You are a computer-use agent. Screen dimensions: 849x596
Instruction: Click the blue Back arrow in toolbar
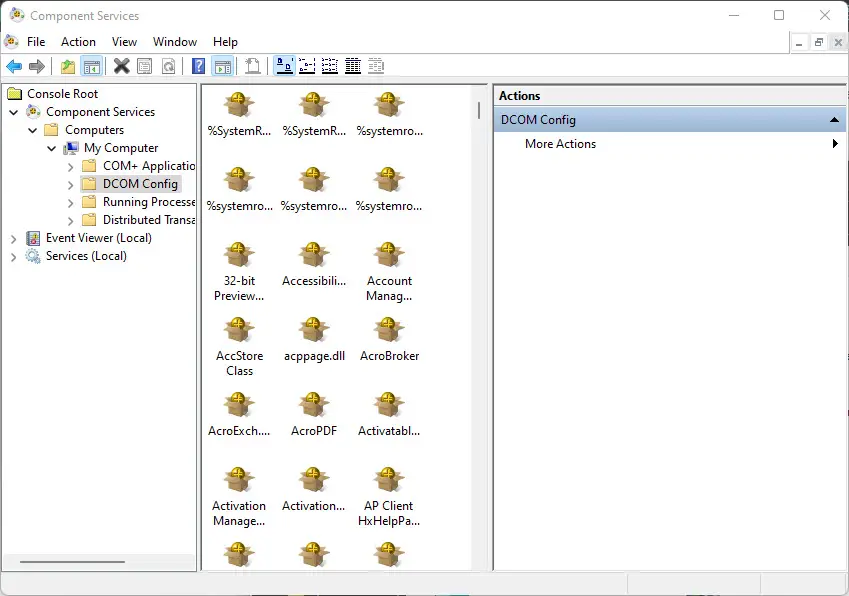pyautogui.click(x=14, y=67)
